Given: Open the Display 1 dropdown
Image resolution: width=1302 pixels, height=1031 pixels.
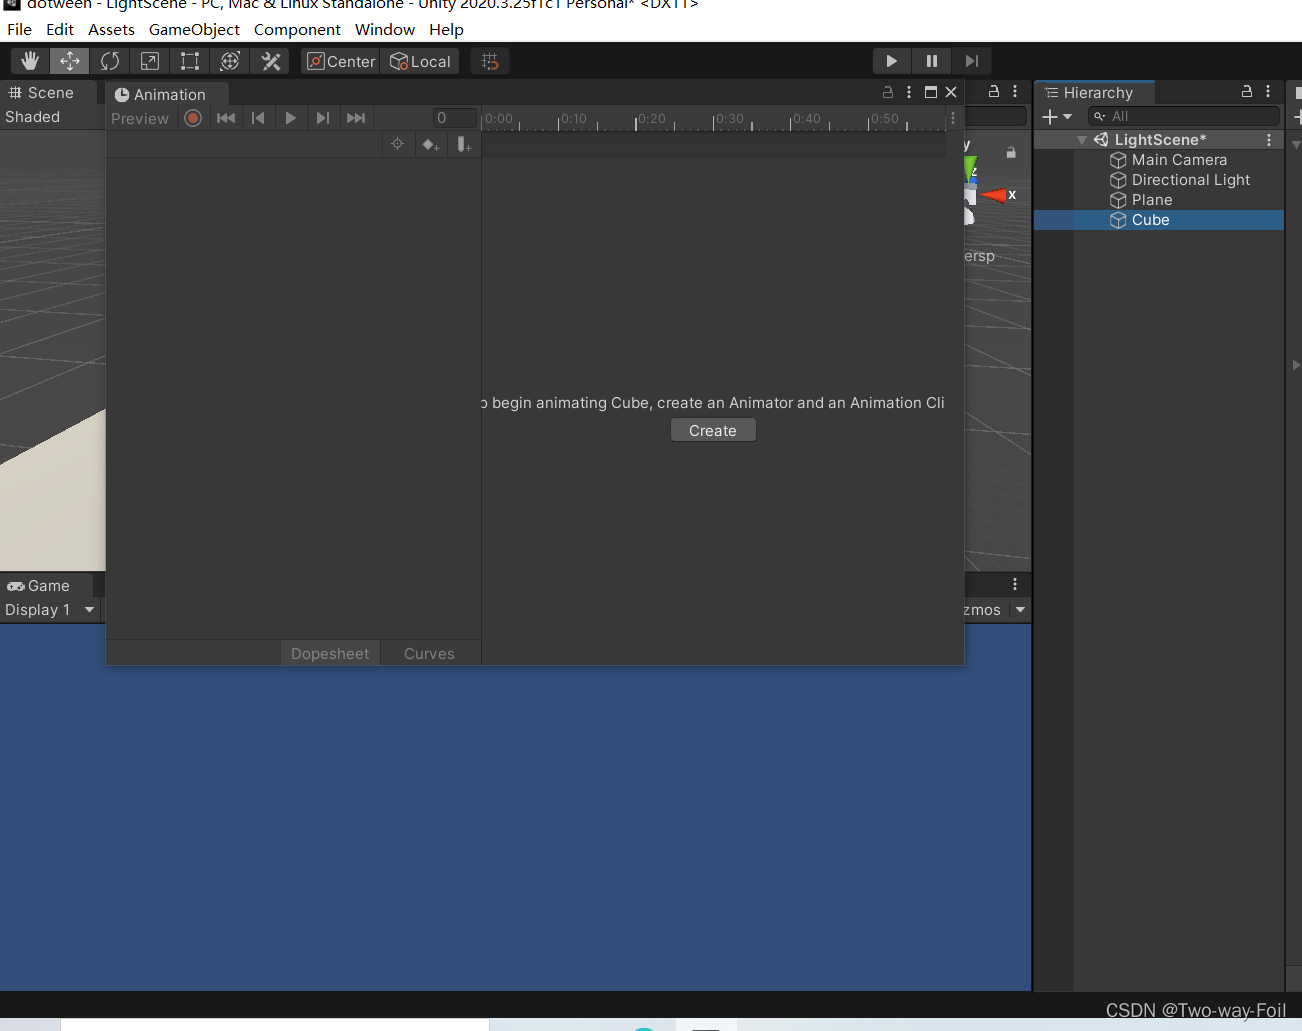Looking at the screenshot, I should coord(50,610).
